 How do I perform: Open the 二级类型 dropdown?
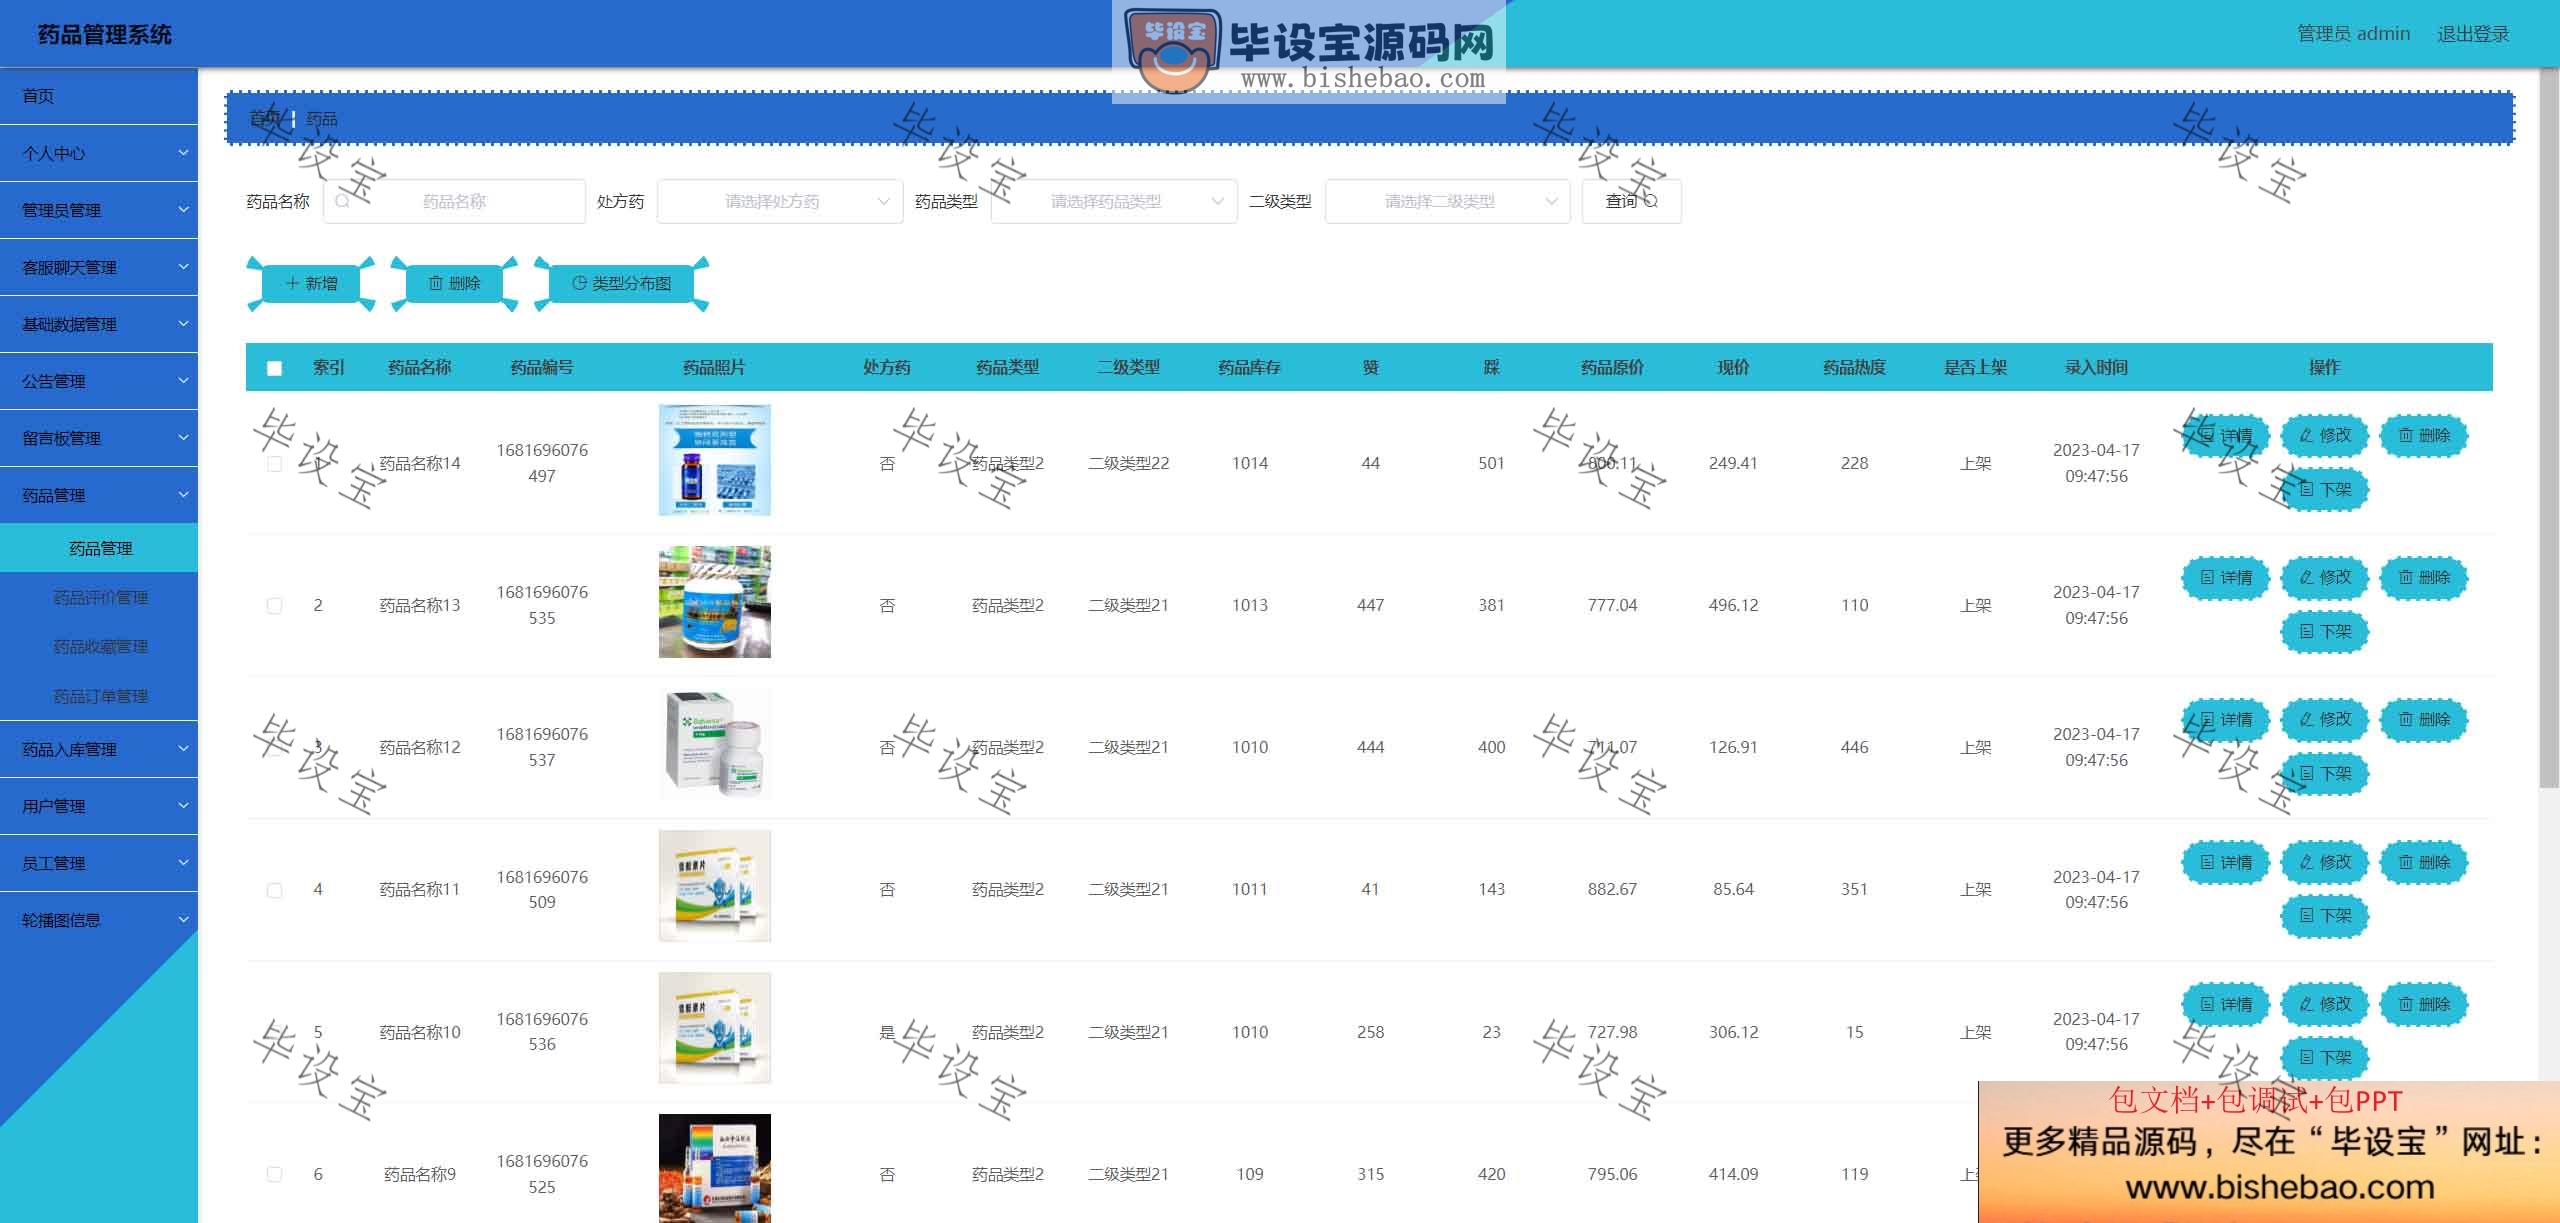[x=1447, y=202]
